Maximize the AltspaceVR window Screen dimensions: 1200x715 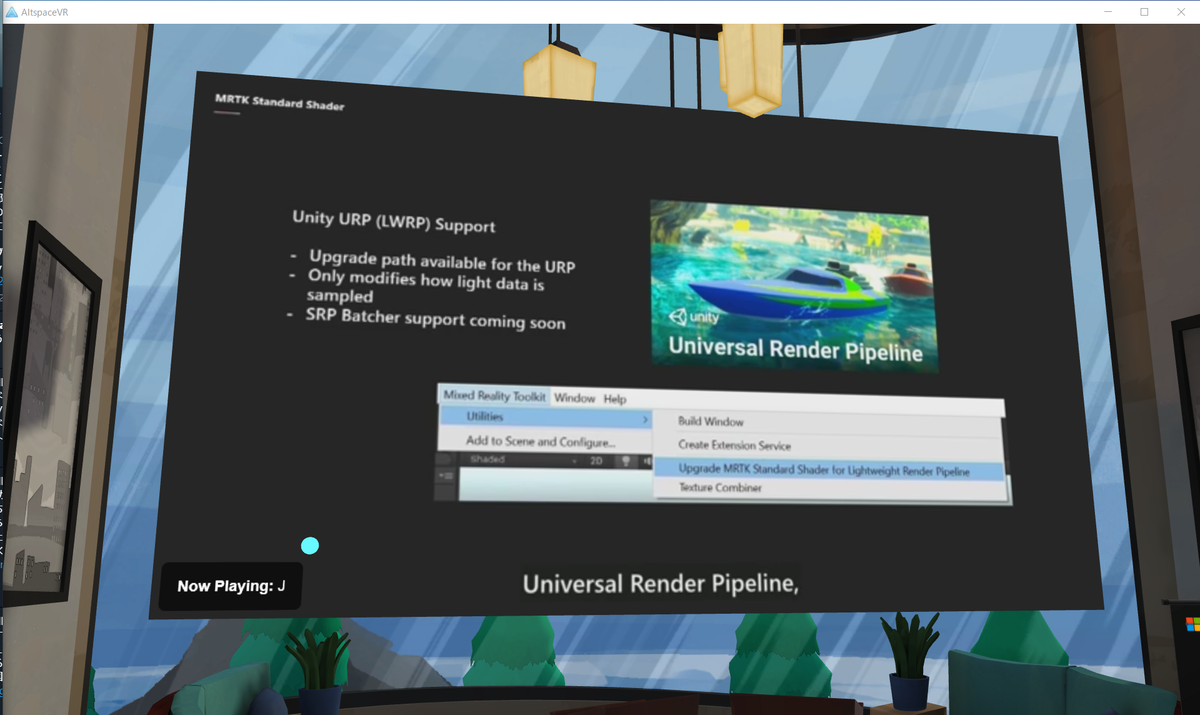click(1144, 11)
